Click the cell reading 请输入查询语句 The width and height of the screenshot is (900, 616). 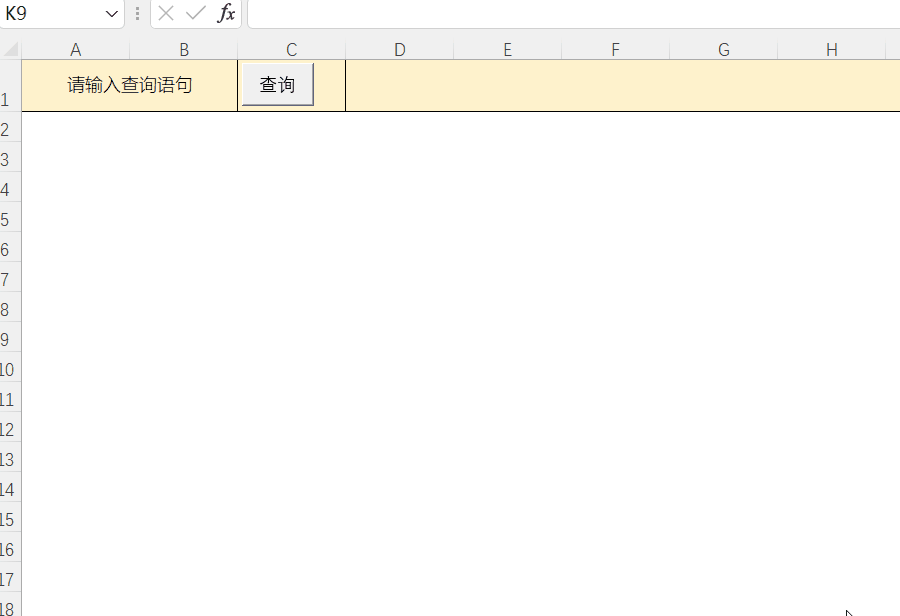point(130,85)
